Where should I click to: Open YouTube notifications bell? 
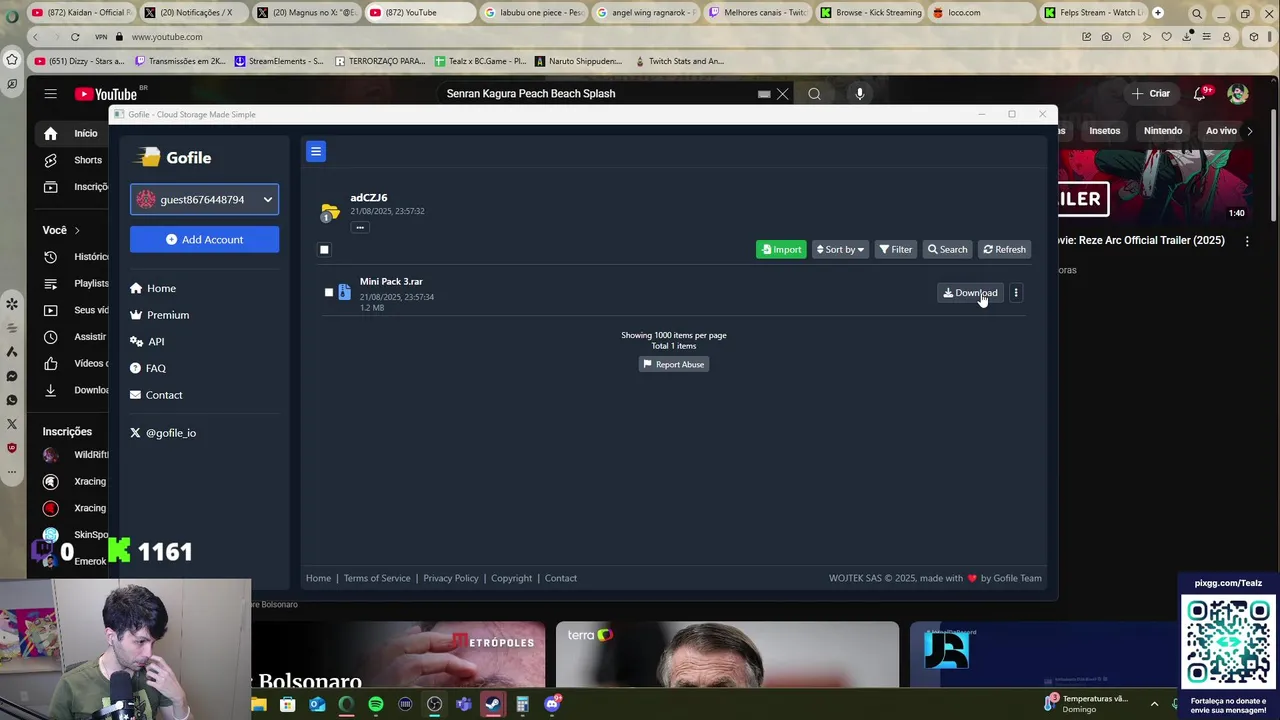(1200, 94)
